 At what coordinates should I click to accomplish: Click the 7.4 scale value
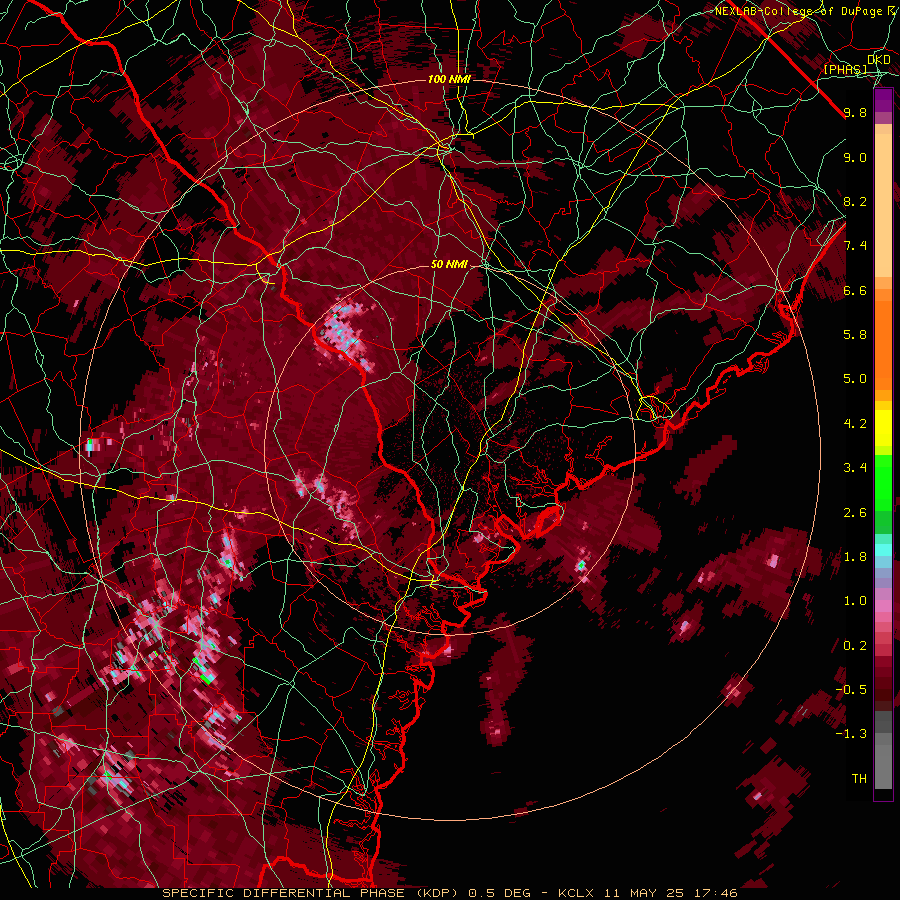click(855, 246)
